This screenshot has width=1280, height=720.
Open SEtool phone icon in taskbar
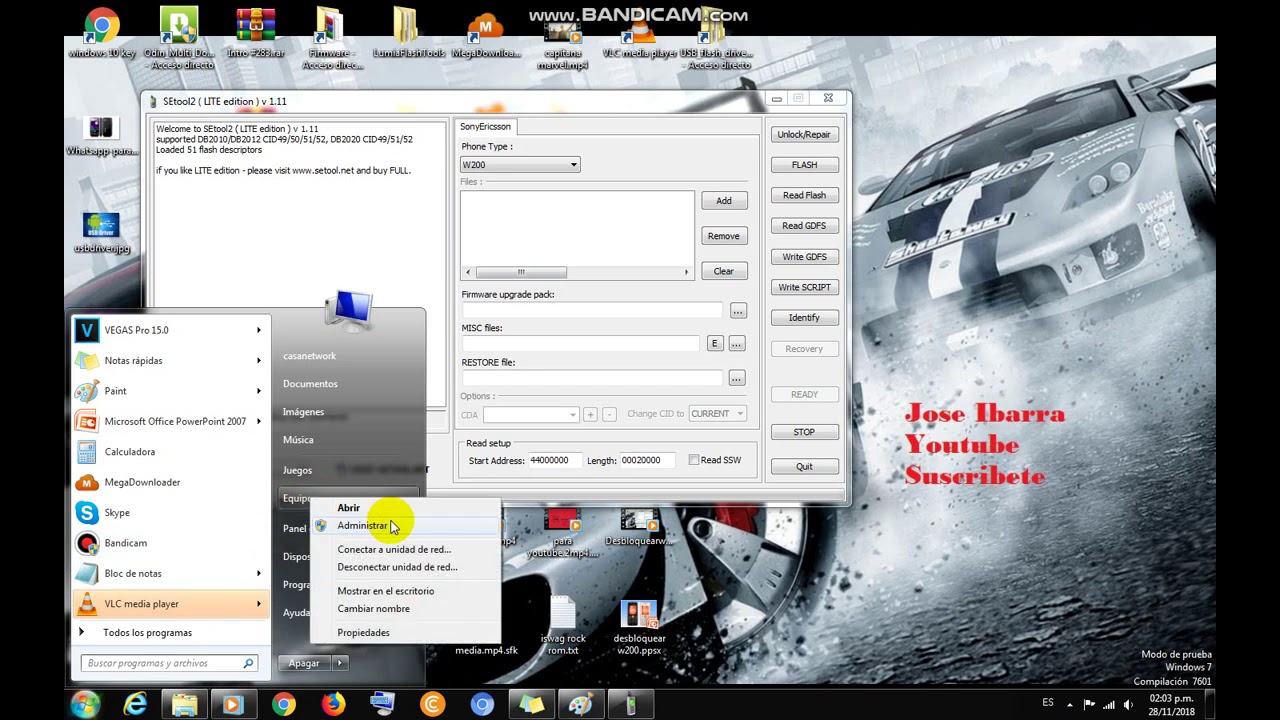click(x=630, y=705)
